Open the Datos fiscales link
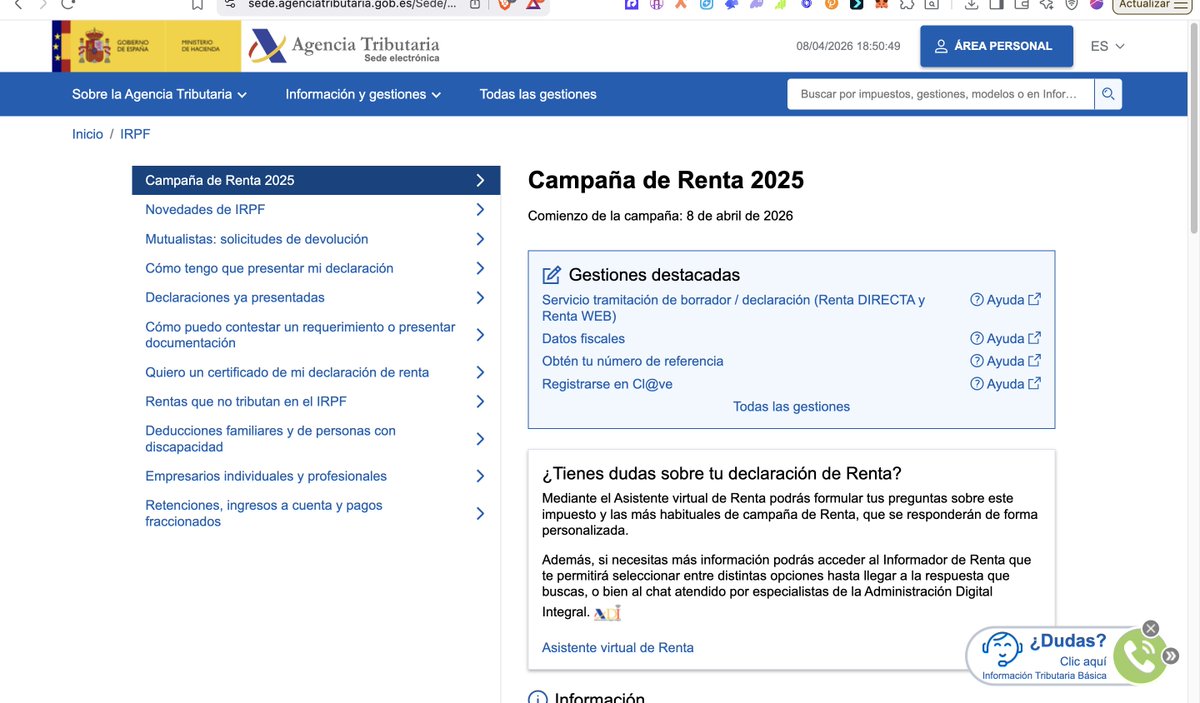The image size is (1200, 703). click(x=583, y=339)
